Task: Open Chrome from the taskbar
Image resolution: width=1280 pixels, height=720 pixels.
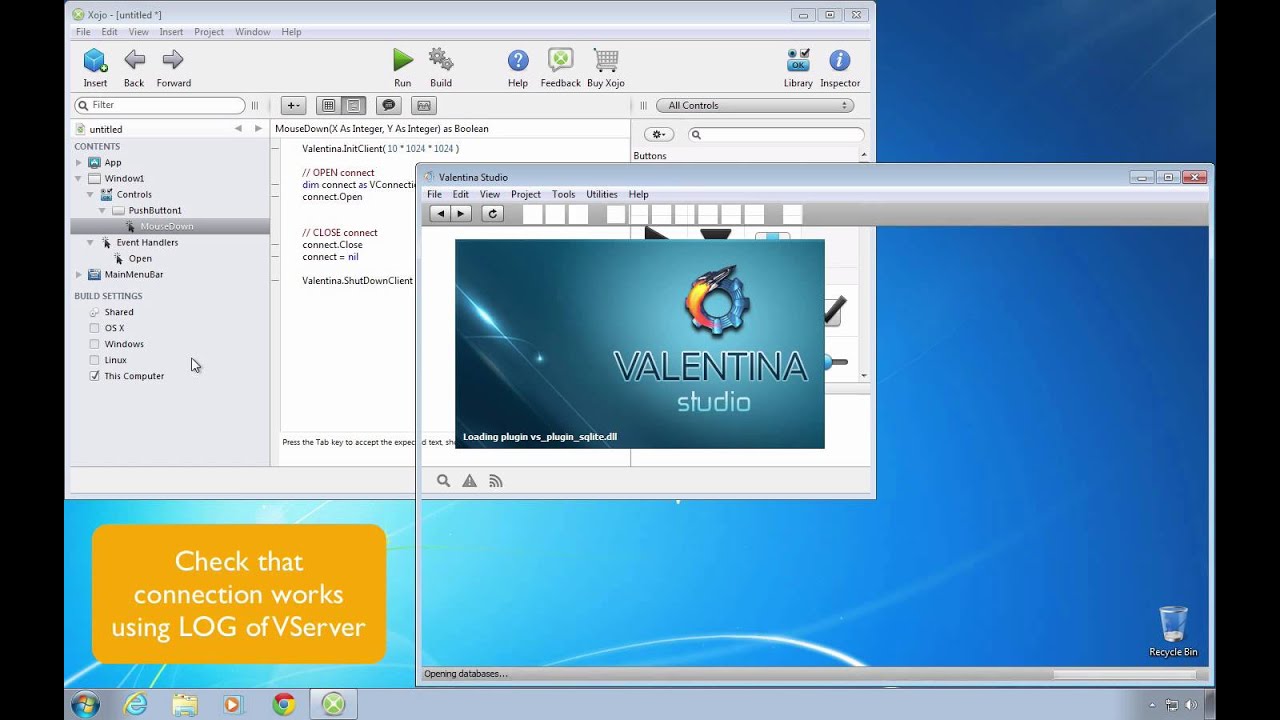Action: [284, 705]
